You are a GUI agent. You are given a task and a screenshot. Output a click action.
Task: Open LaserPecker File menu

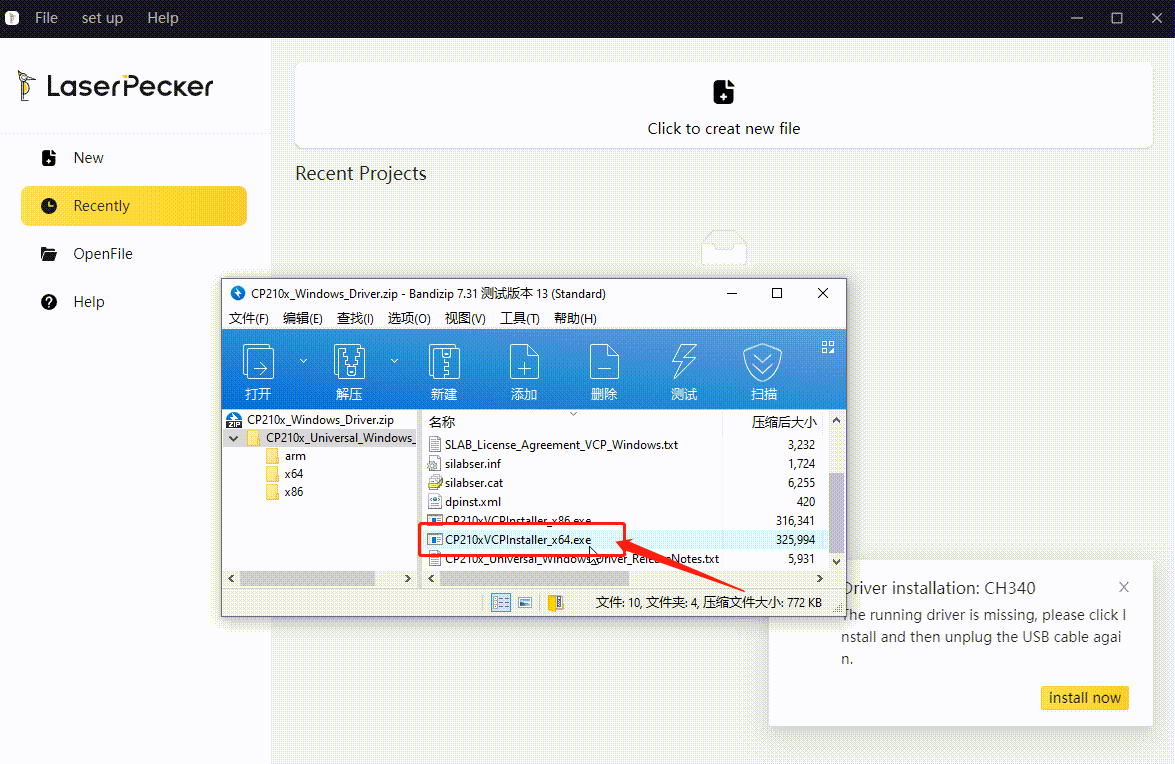pyautogui.click(x=46, y=18)
